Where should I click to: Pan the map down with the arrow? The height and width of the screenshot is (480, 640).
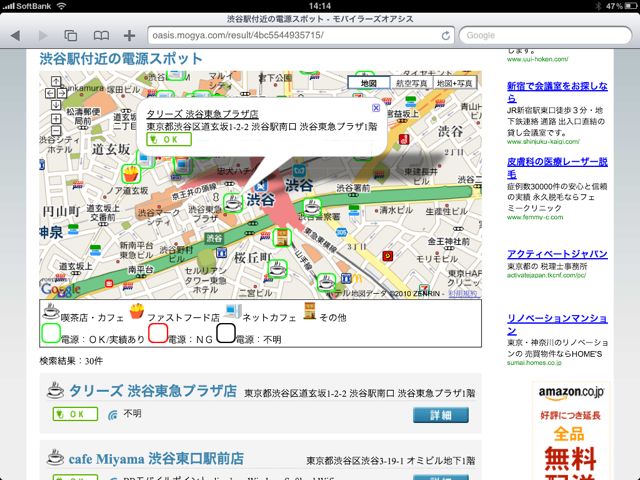tap(56, 105)
